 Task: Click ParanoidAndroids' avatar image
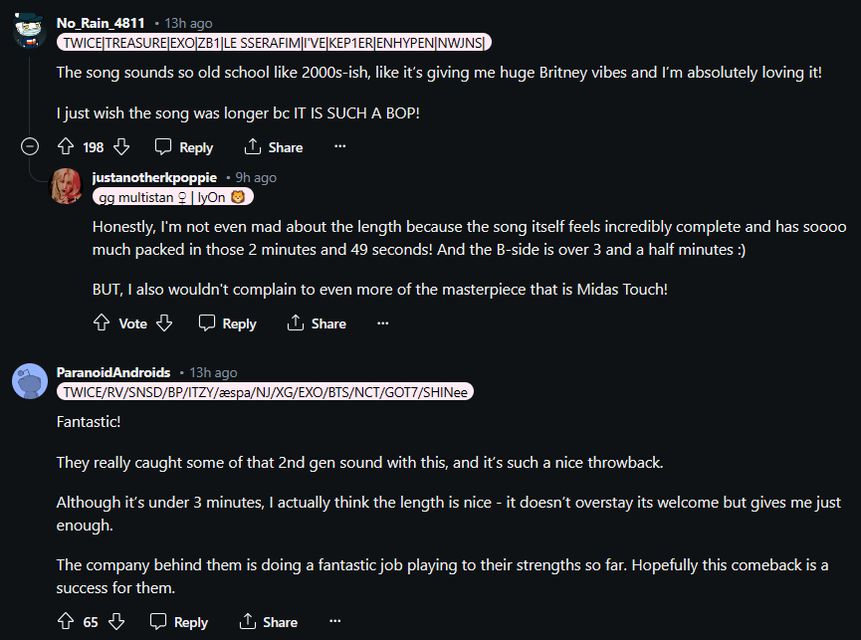pyautogui.click(x=30, y=381)
